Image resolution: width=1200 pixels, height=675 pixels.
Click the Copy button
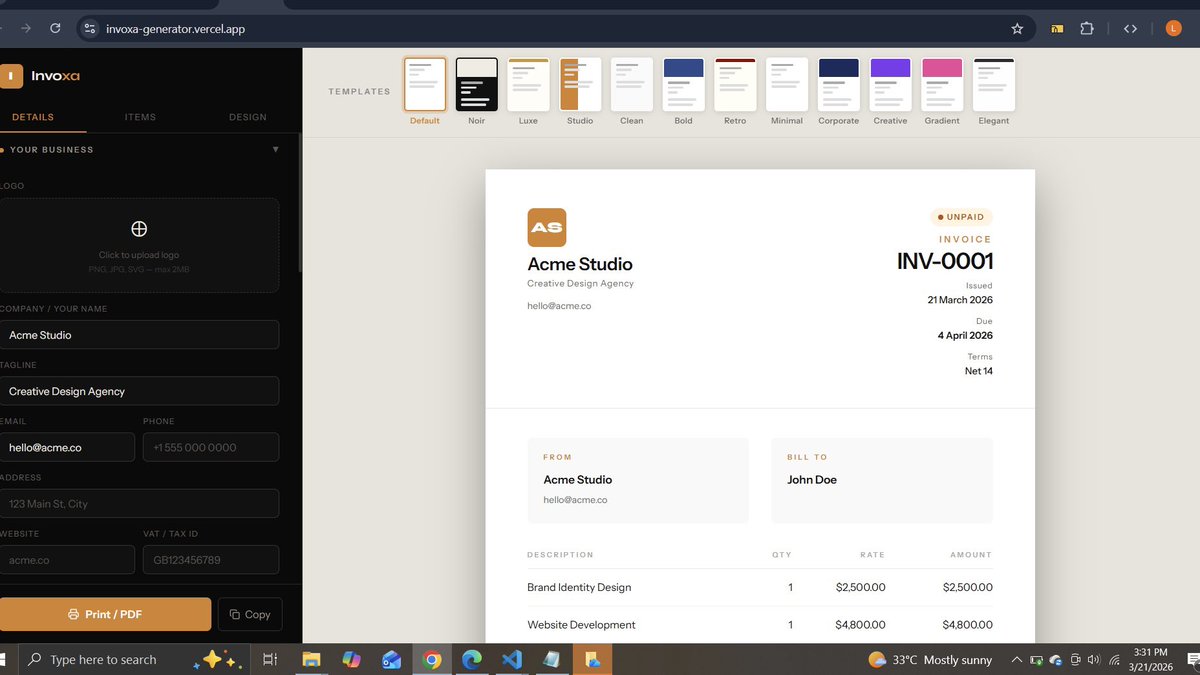coord(250,614)
